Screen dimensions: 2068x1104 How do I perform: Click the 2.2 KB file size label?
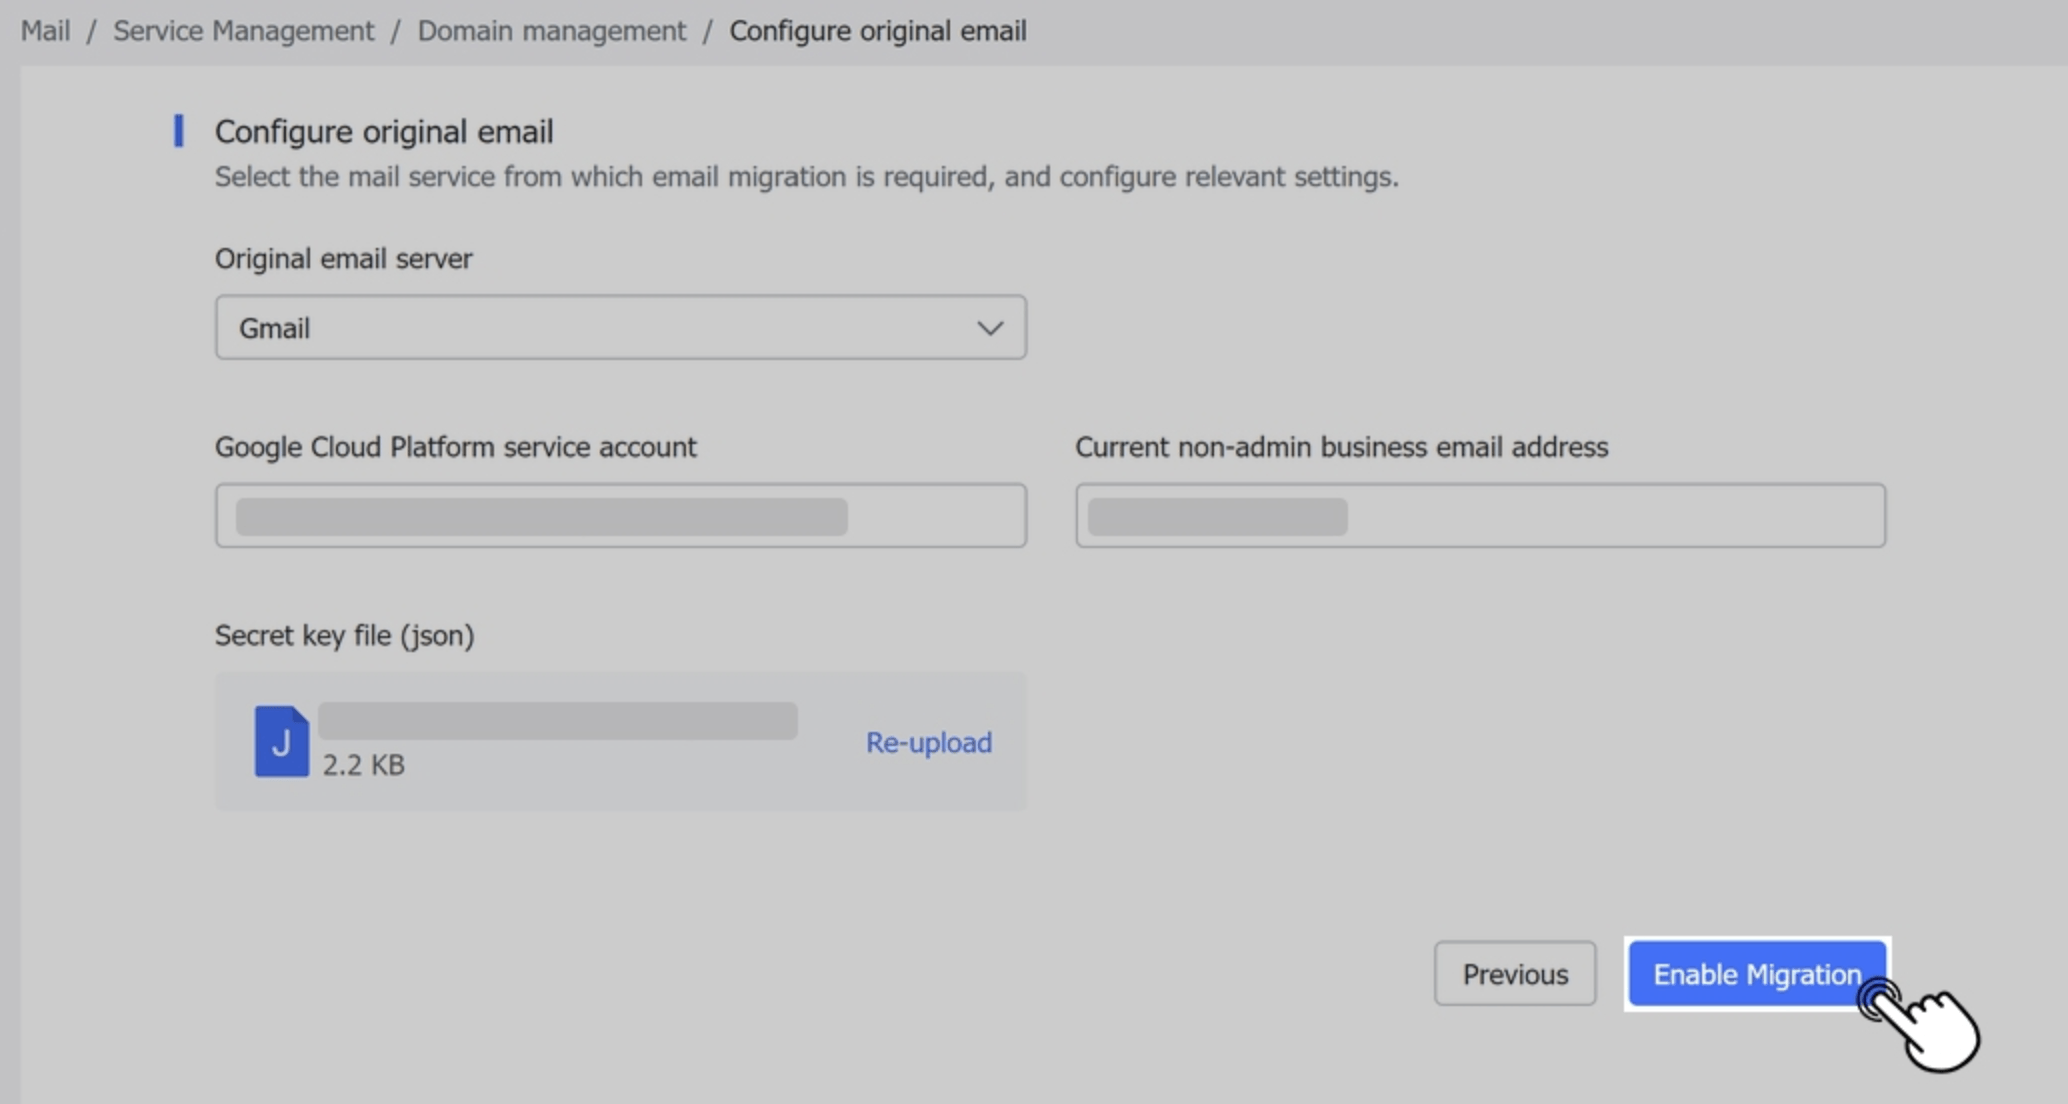pyautogui.click(x=364, y=765)
